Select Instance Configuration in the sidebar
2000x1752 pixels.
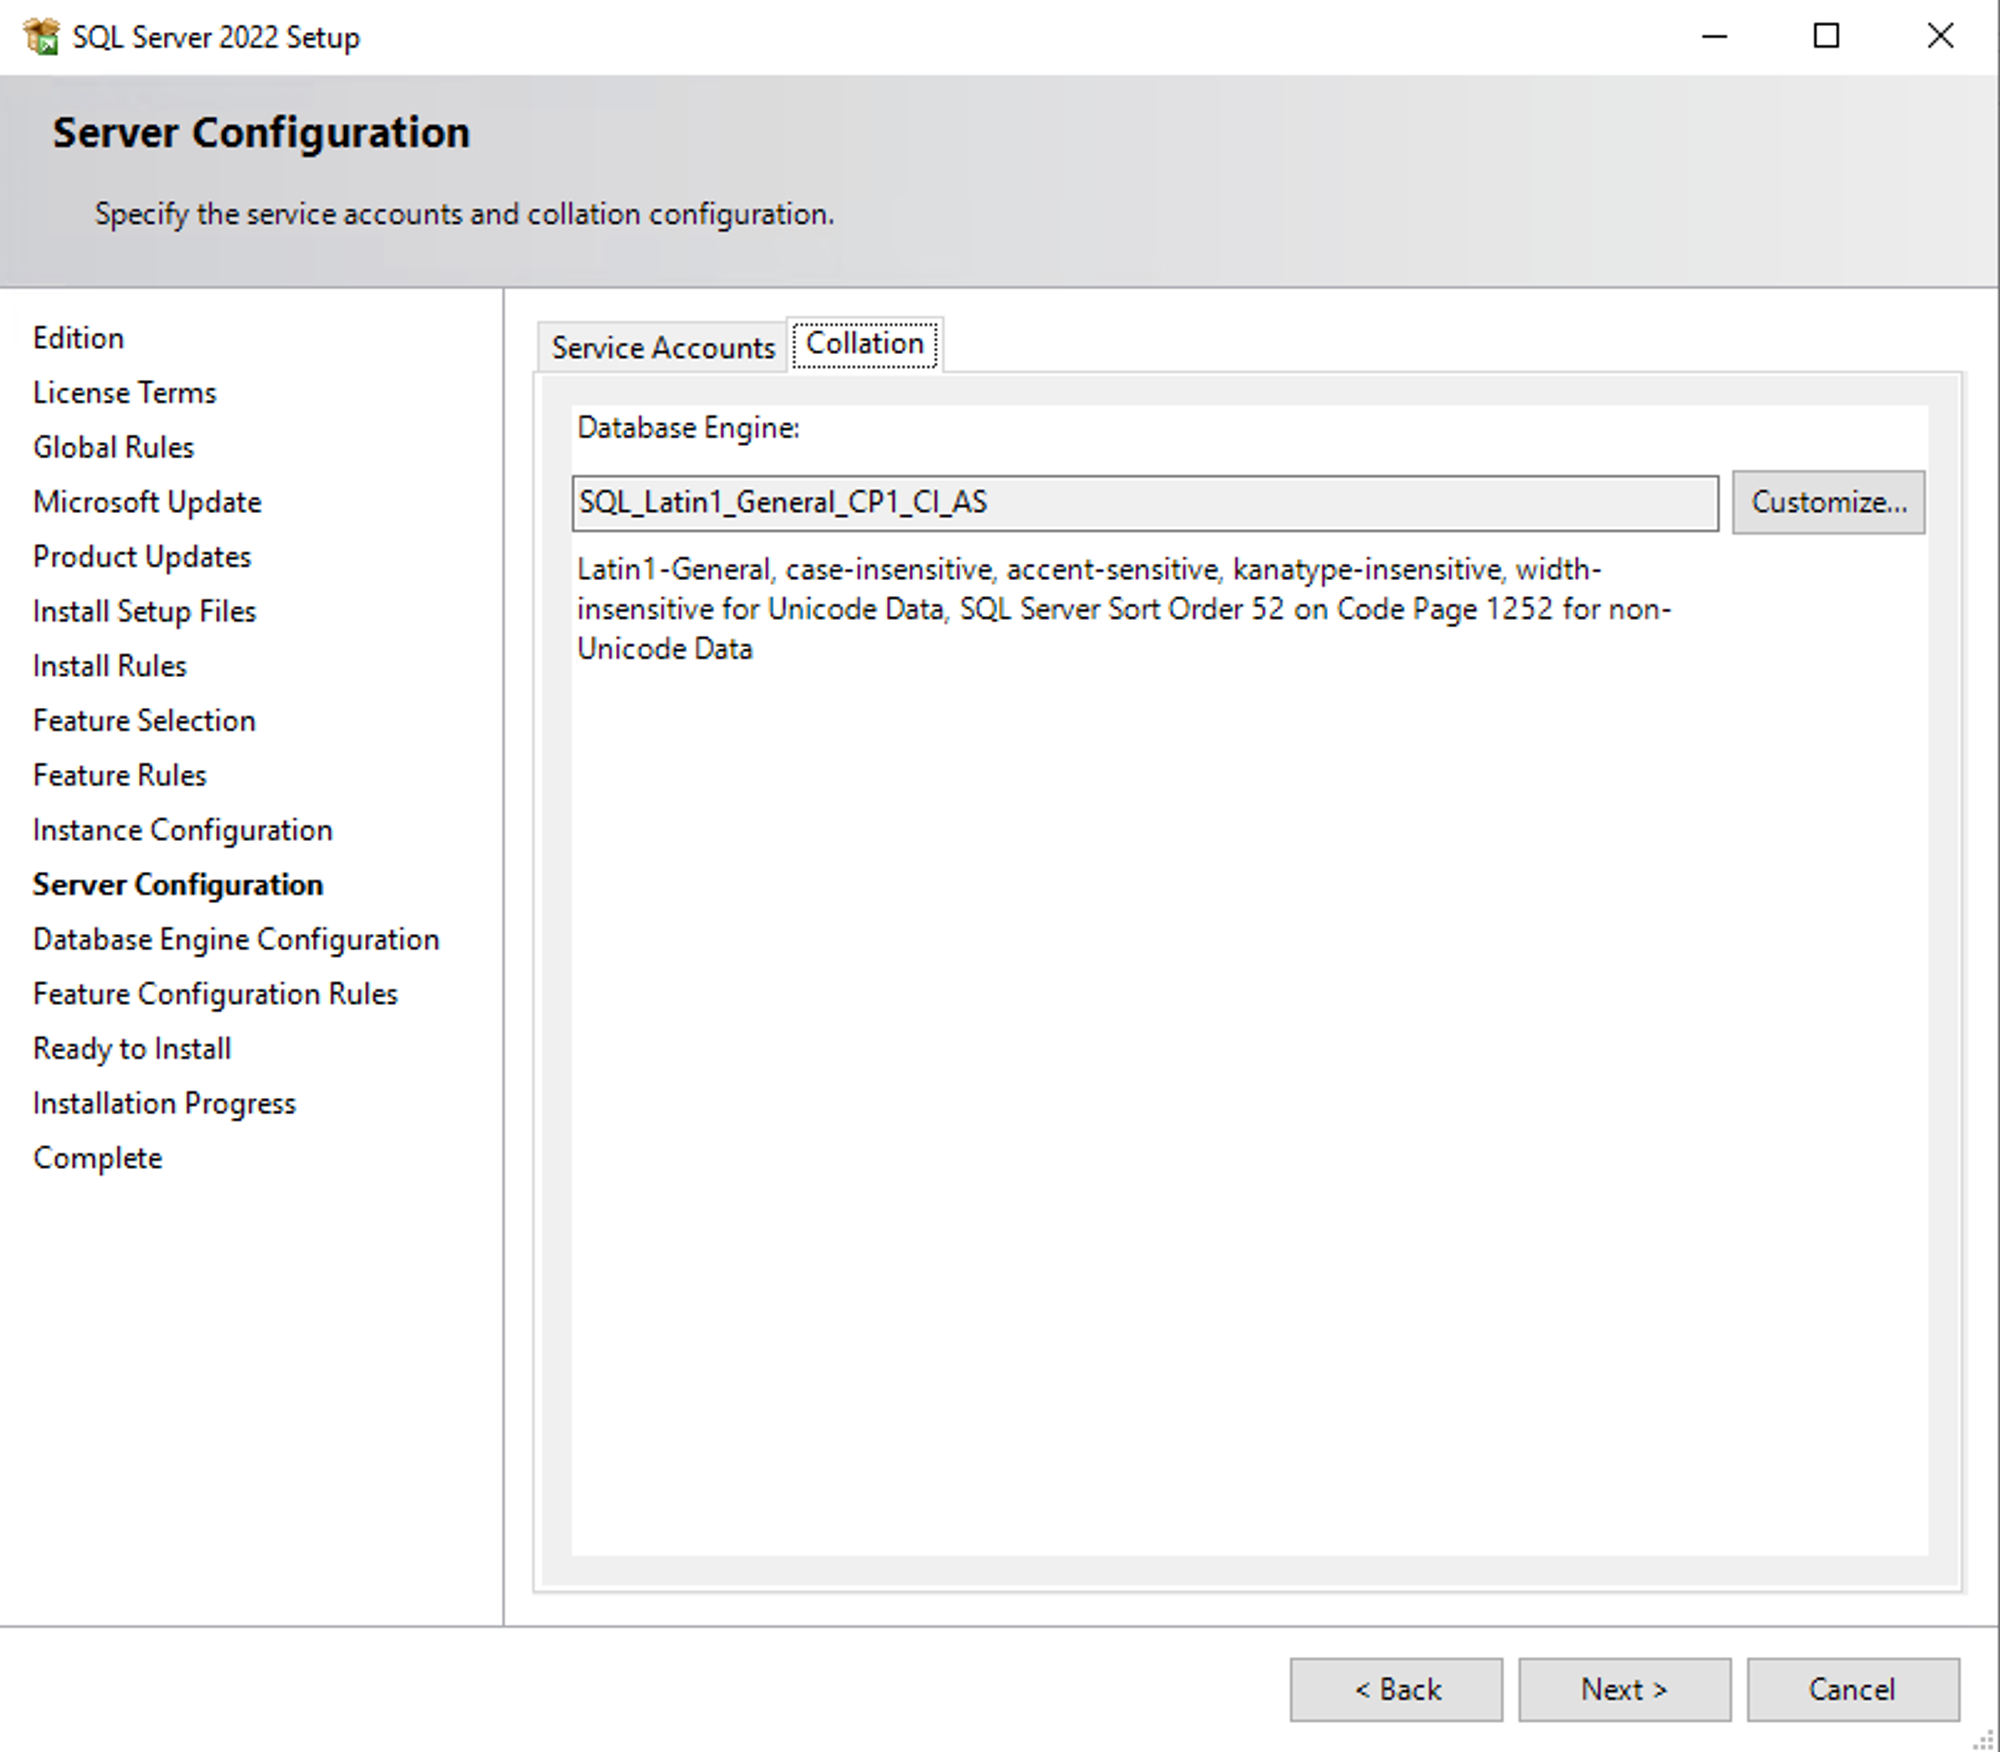182,830
